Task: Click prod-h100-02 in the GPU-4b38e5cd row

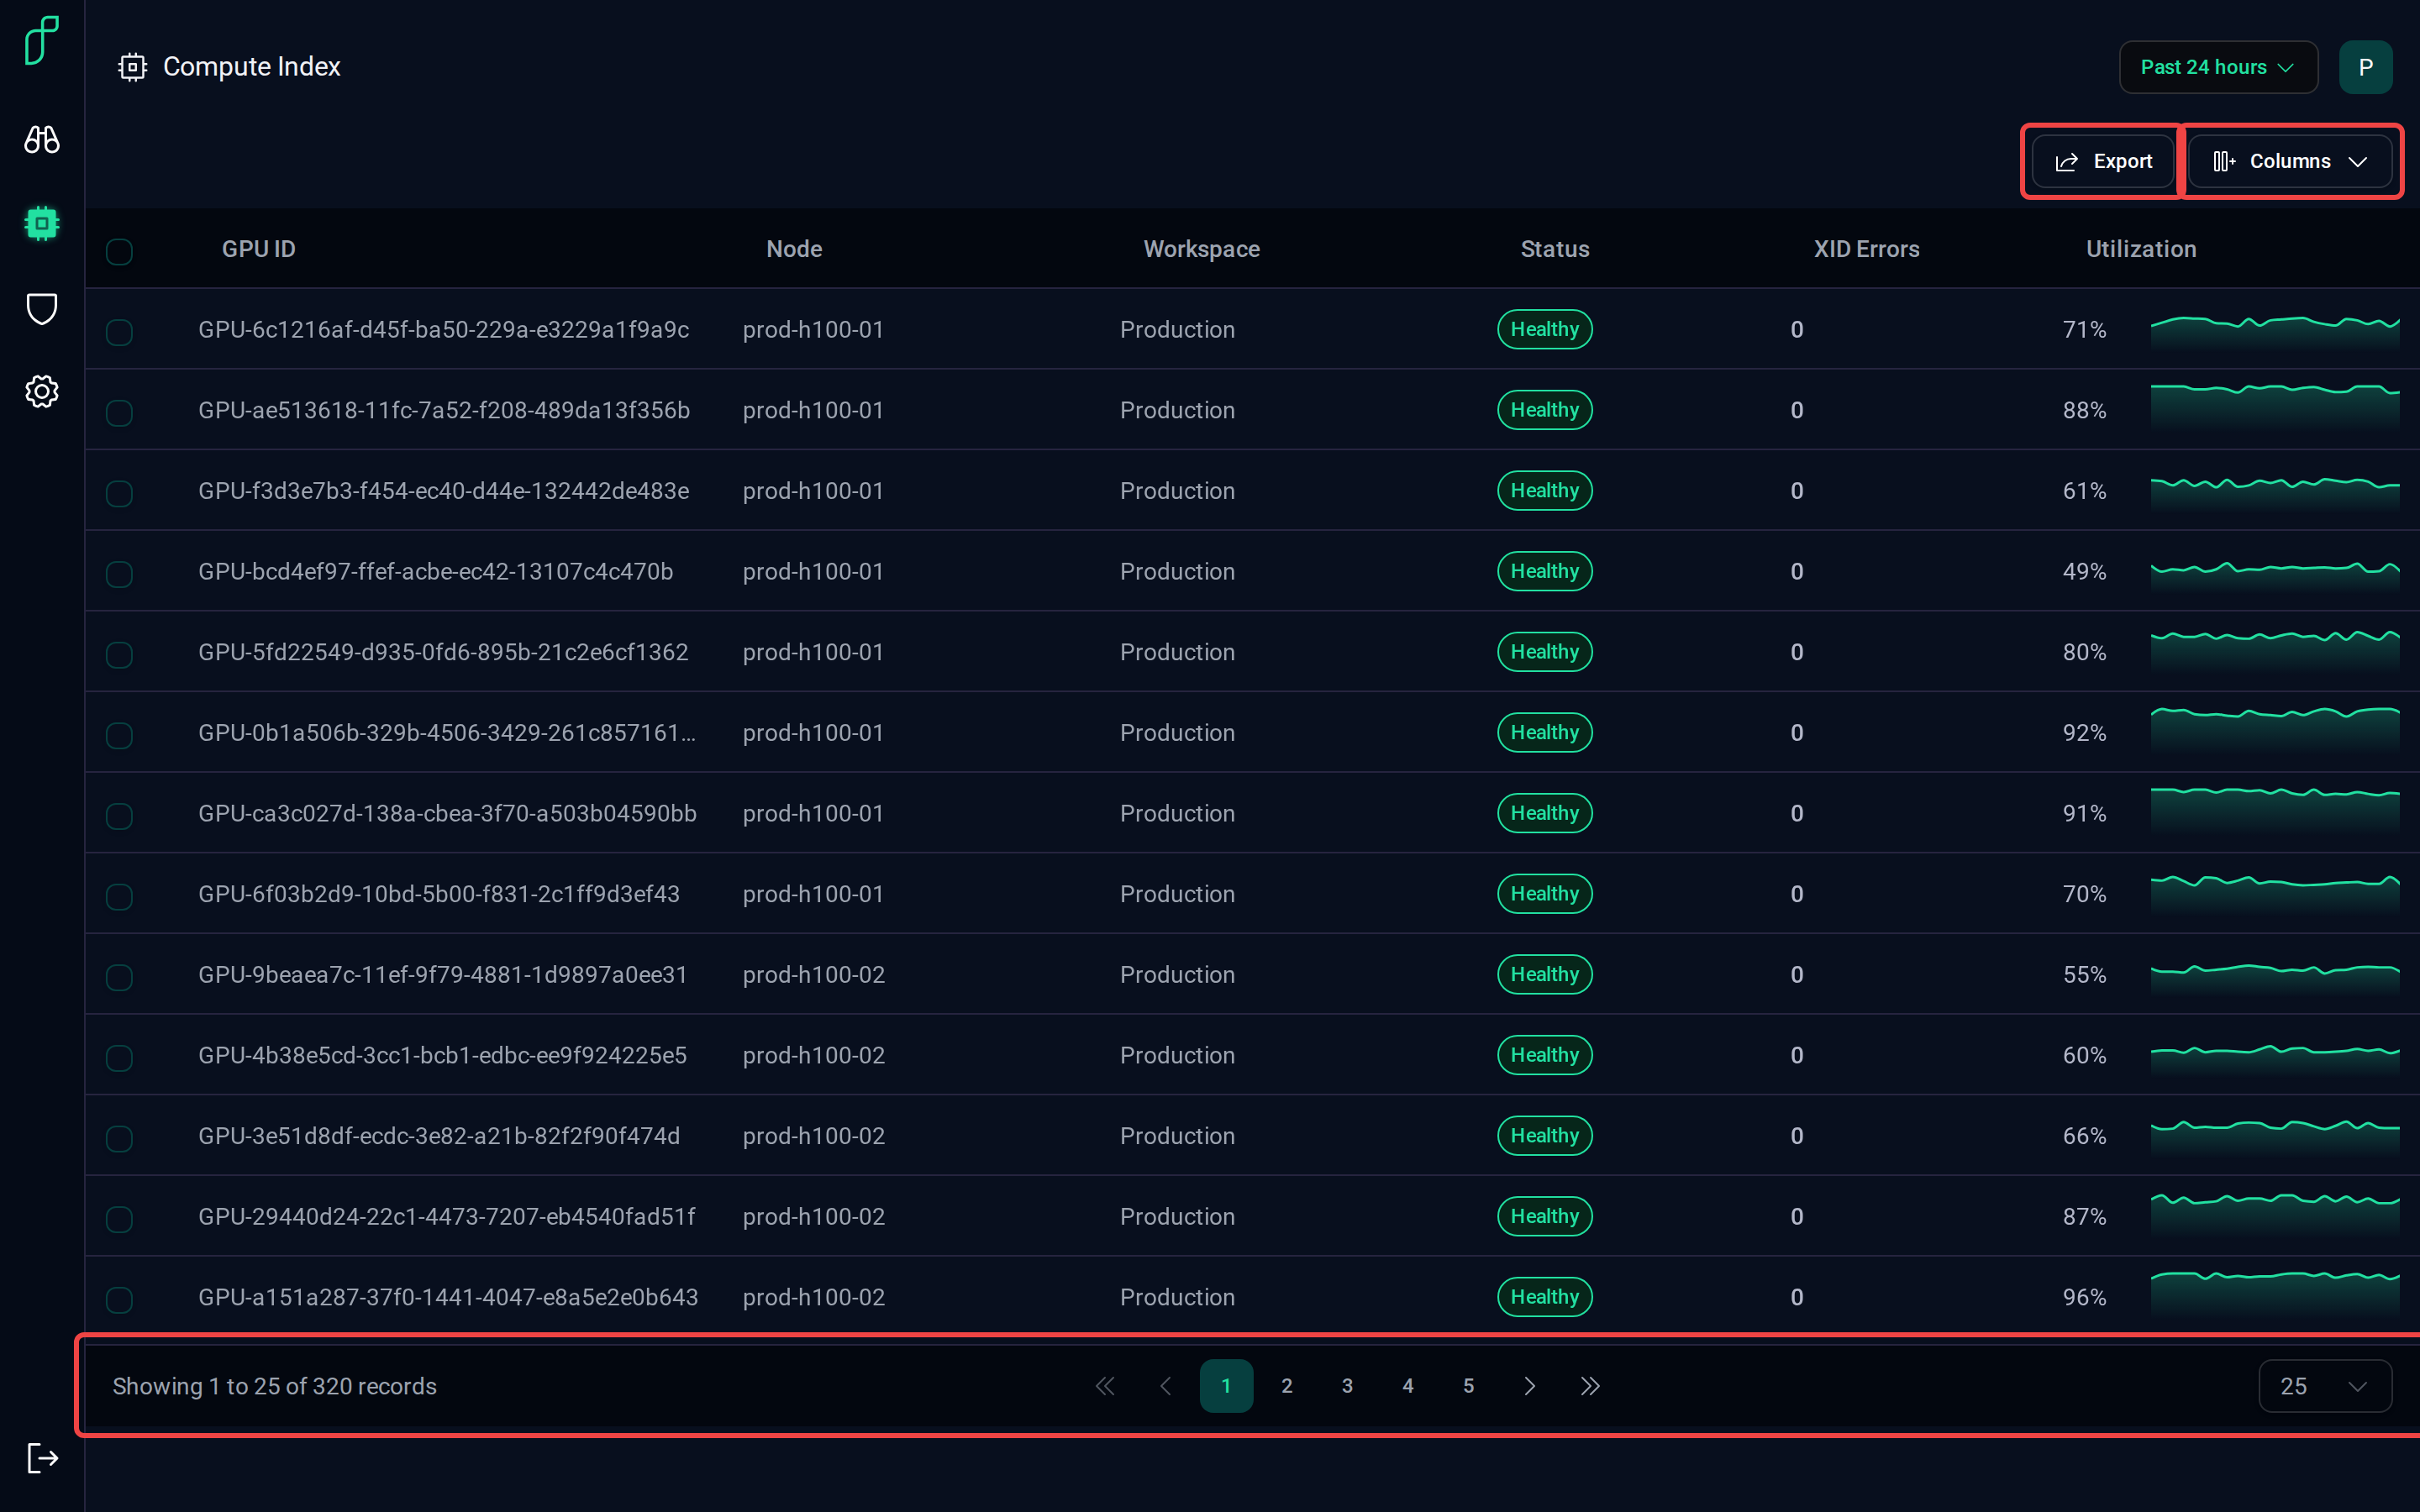Action: [814, 1055]
